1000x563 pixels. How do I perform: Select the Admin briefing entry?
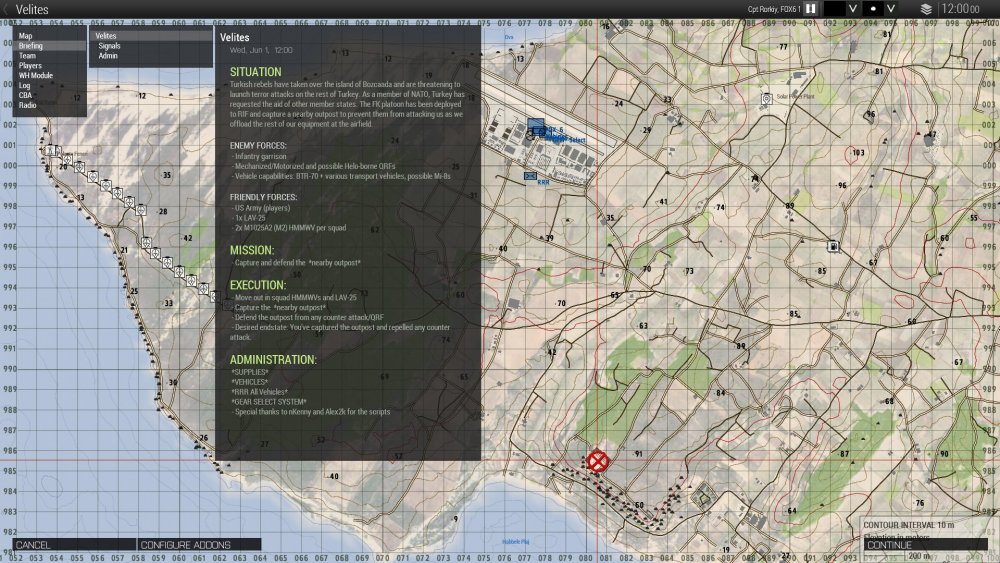(107, 56)
